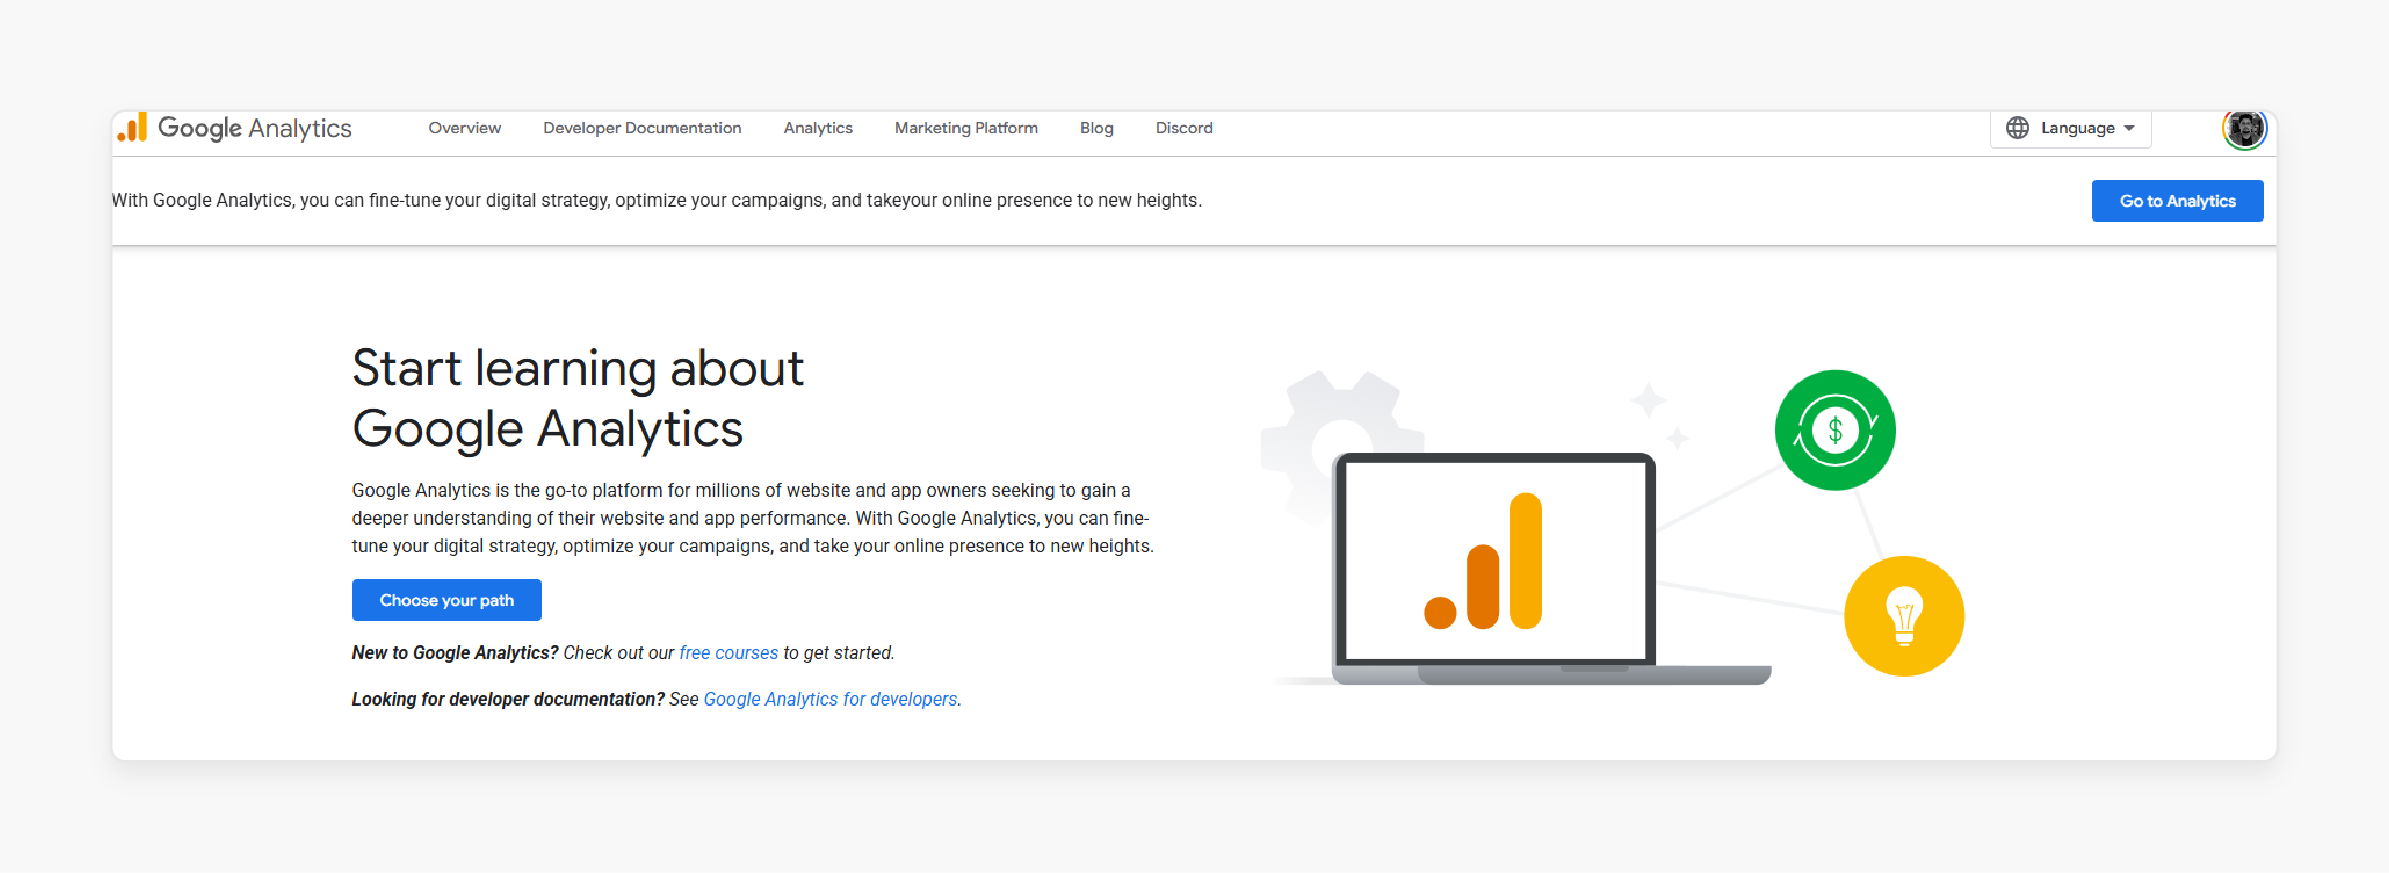Viewport: 2389px width, 873px height.
Task: Click 'Looking for developer documentation?' text
Action: pyautogui.click(x=508, y=699)
